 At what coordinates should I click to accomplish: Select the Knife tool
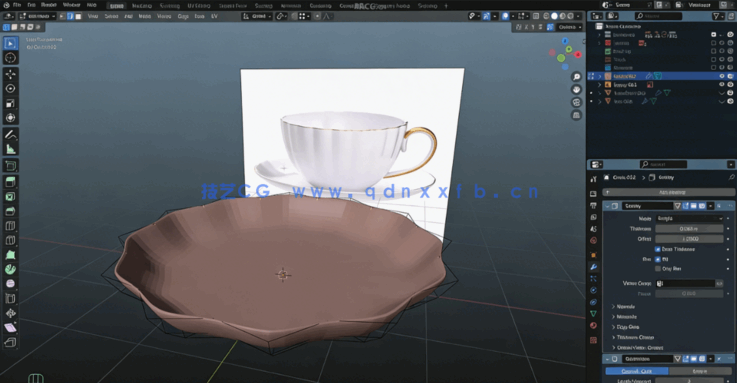(x=10, y=240)
